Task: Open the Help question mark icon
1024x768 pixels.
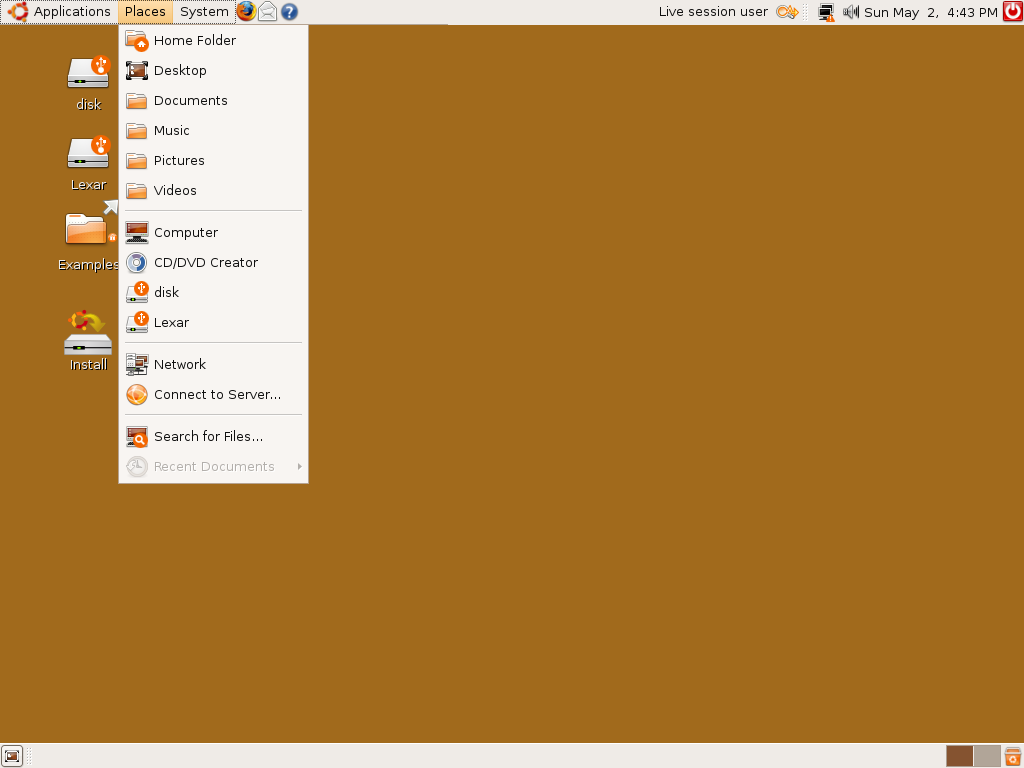Action: [289, 12]
